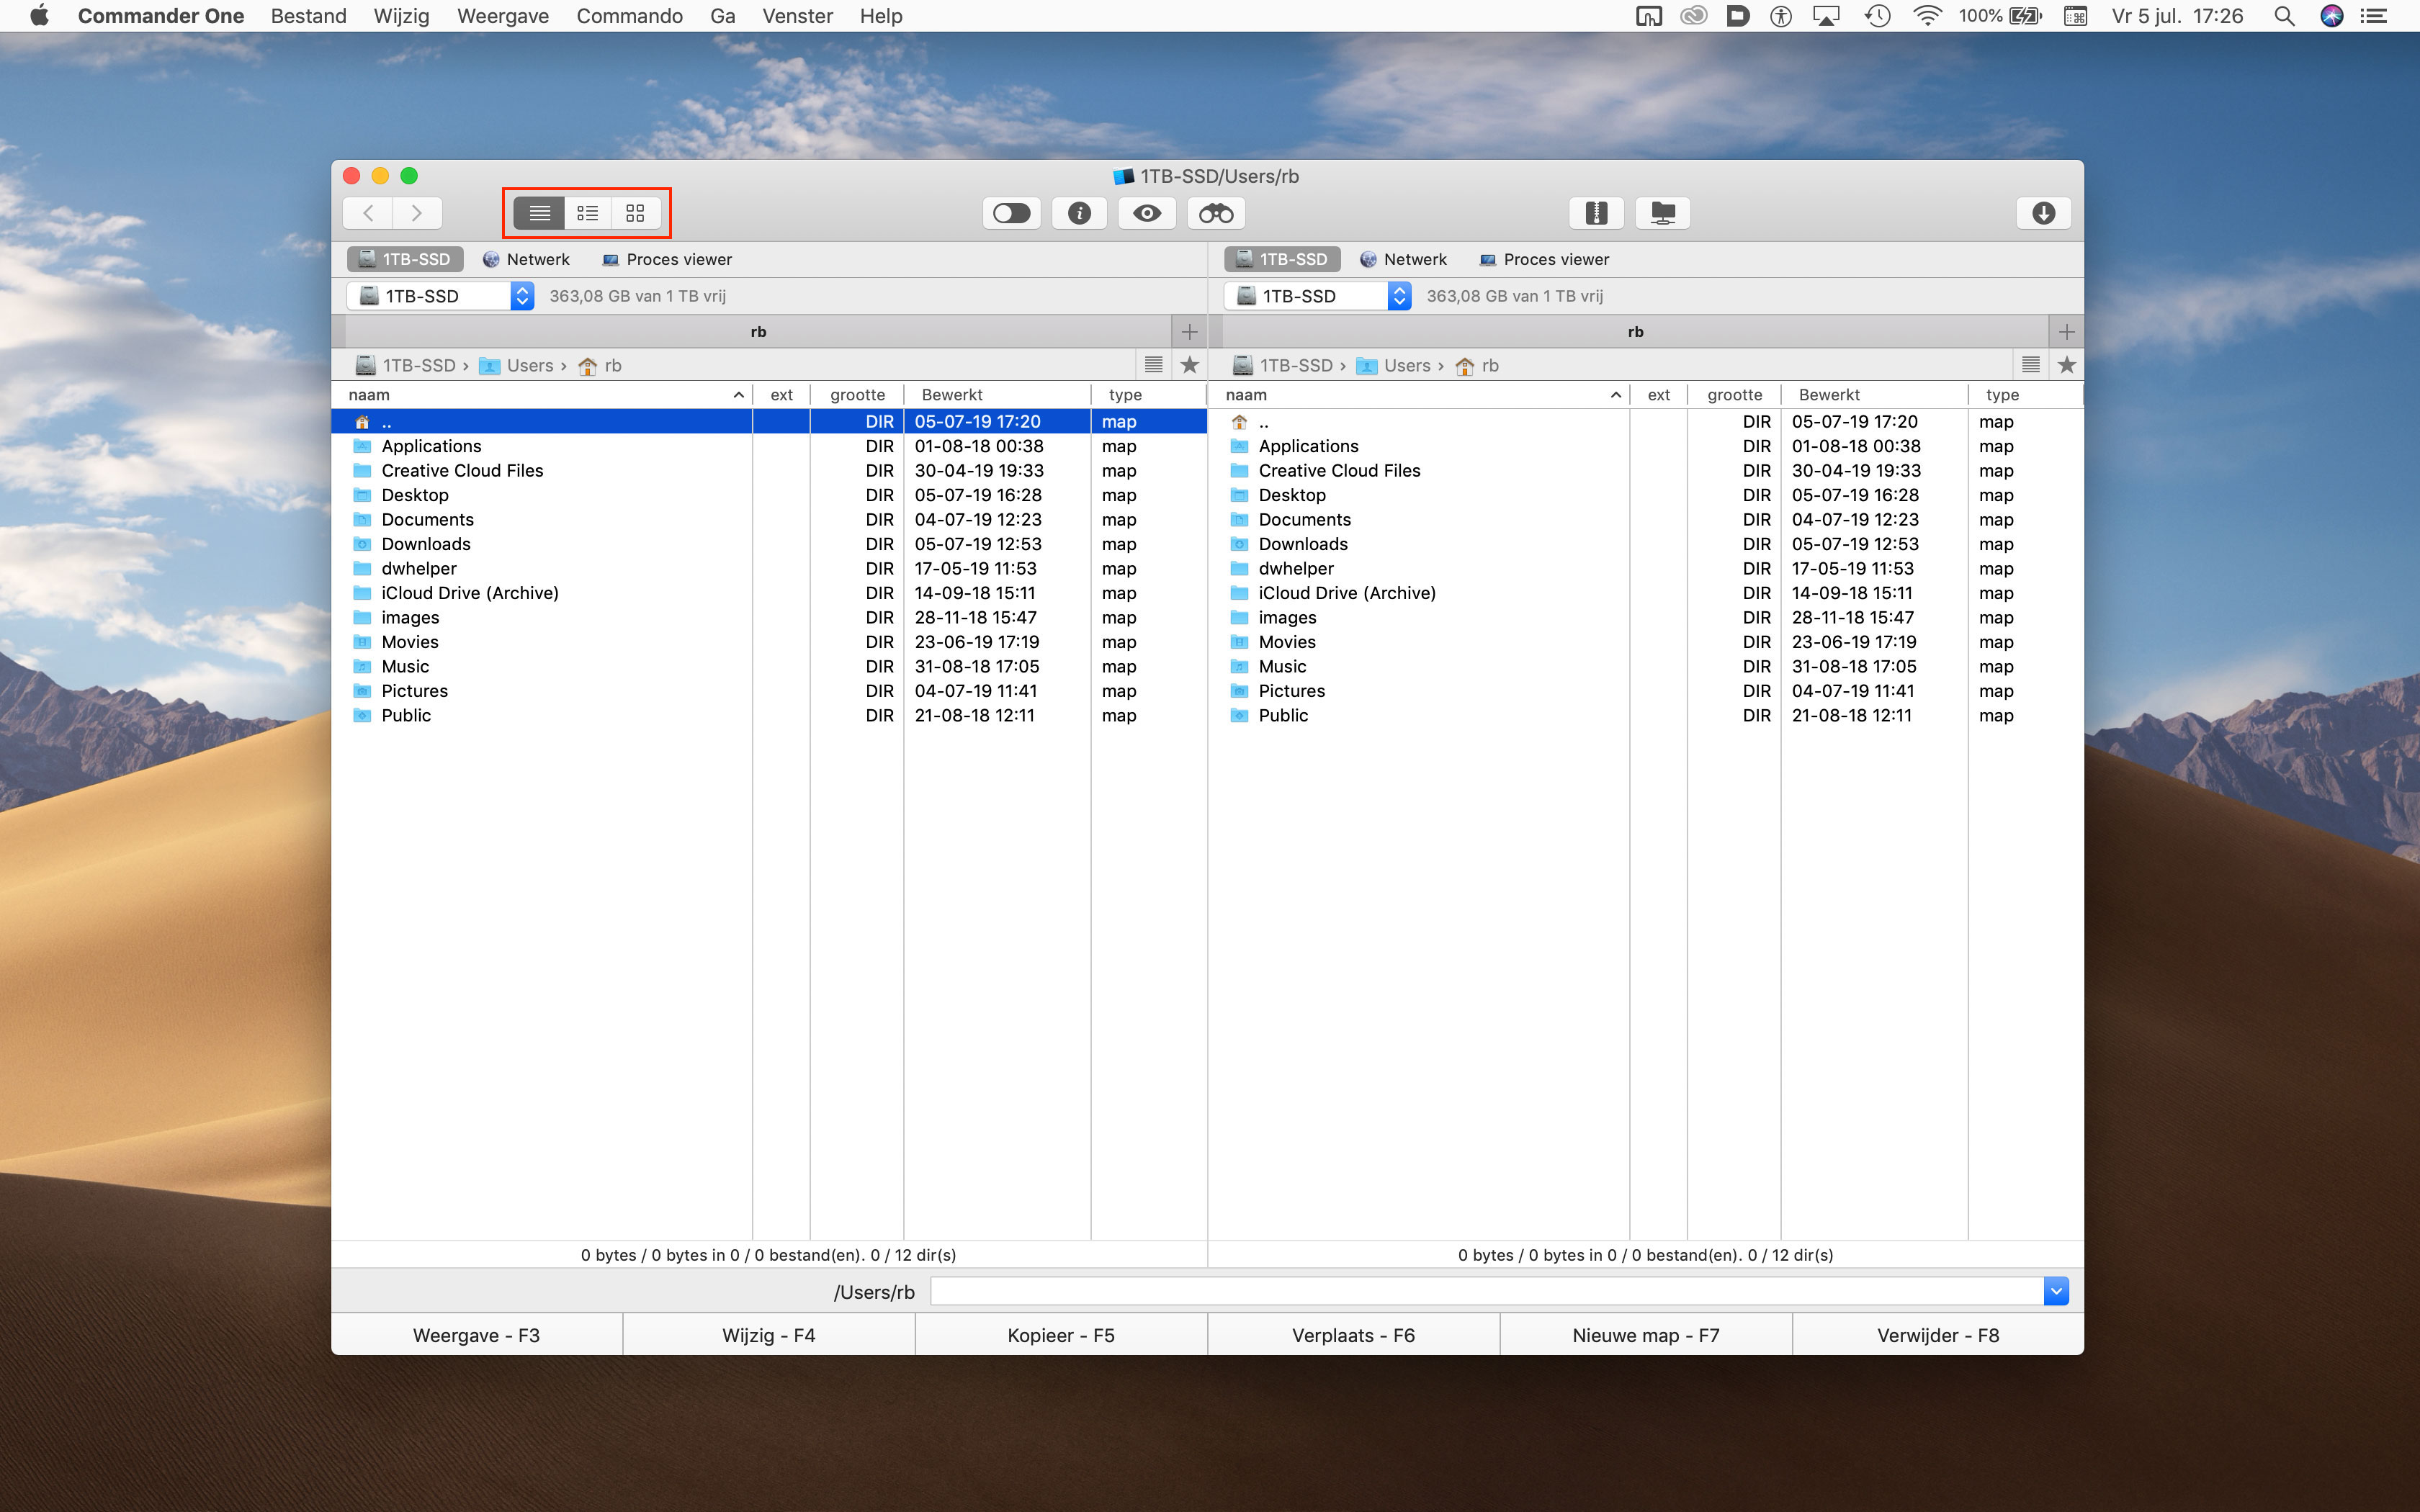2420x1512 pixels.
Task: Toggle hidden files switch in toolbar
Action: pyautogui.click(x=1011, y=213)
